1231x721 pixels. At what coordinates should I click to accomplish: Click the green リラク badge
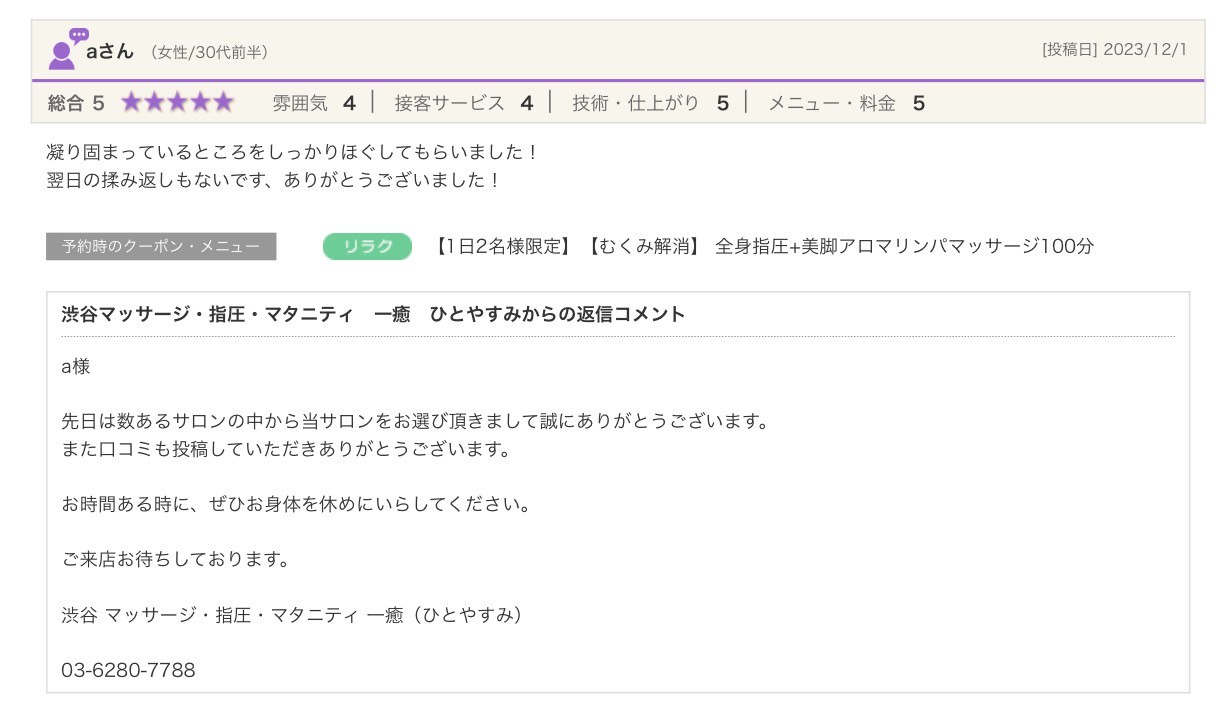point(367,246)
